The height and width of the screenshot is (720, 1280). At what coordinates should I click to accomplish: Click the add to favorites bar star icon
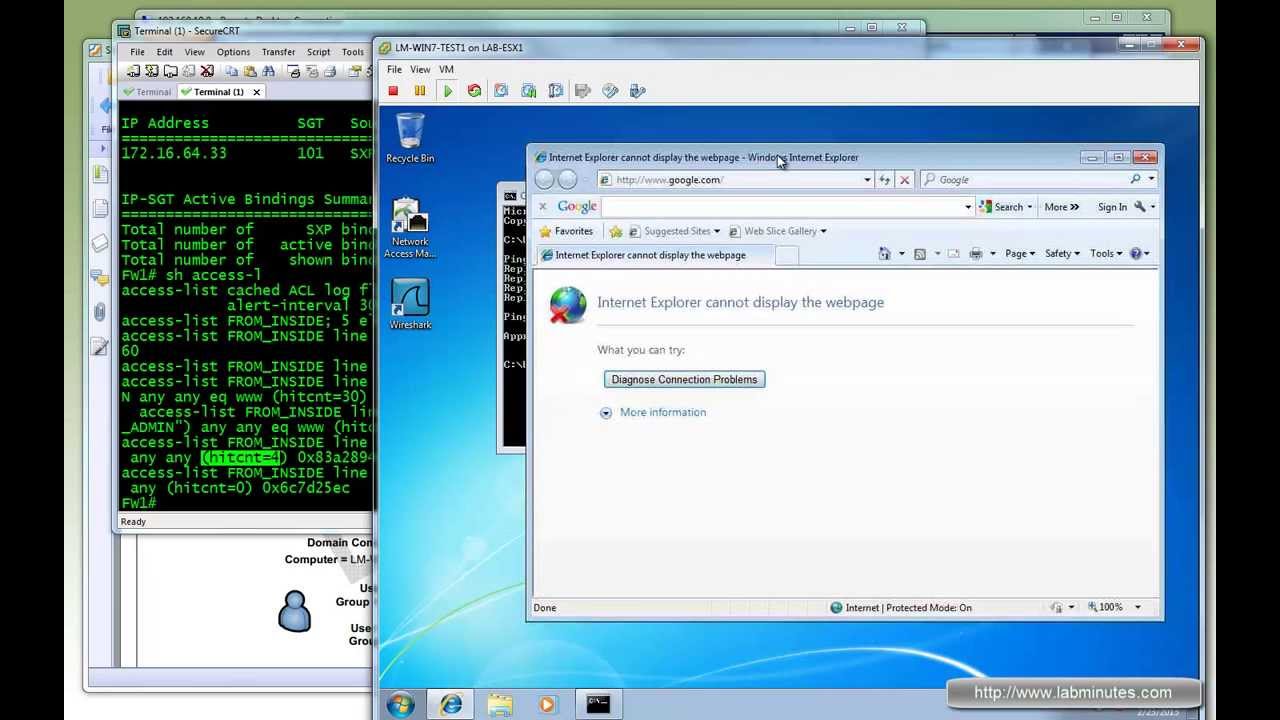click(x=616, y=231)
